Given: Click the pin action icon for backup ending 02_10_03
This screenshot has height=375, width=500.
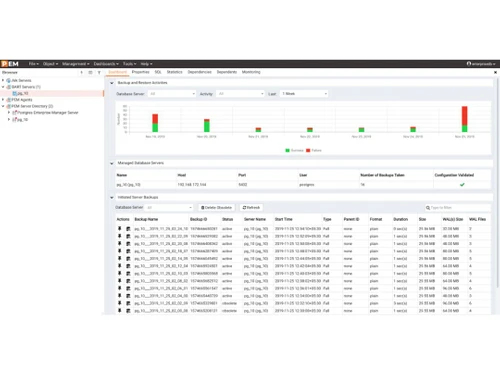Looking at the screenshot, I should point(120,273).
